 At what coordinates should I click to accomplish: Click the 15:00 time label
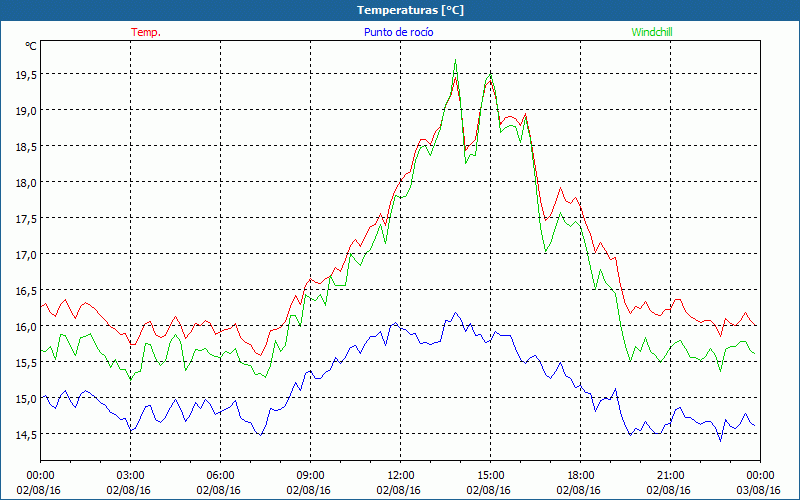tap(490, 475)
